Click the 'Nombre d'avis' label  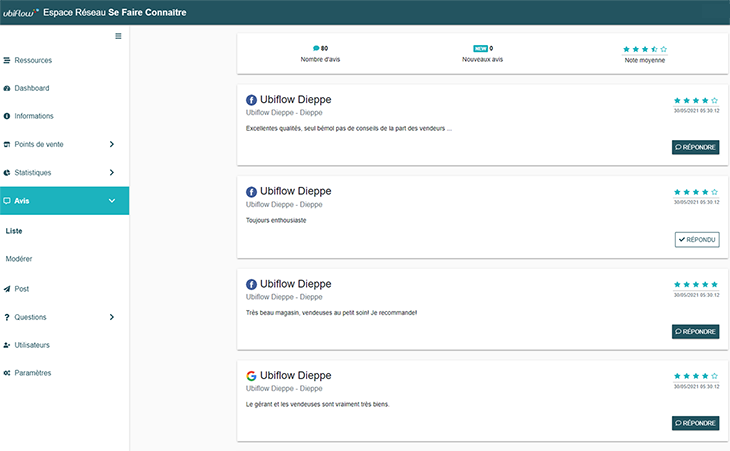coord(320,60)
